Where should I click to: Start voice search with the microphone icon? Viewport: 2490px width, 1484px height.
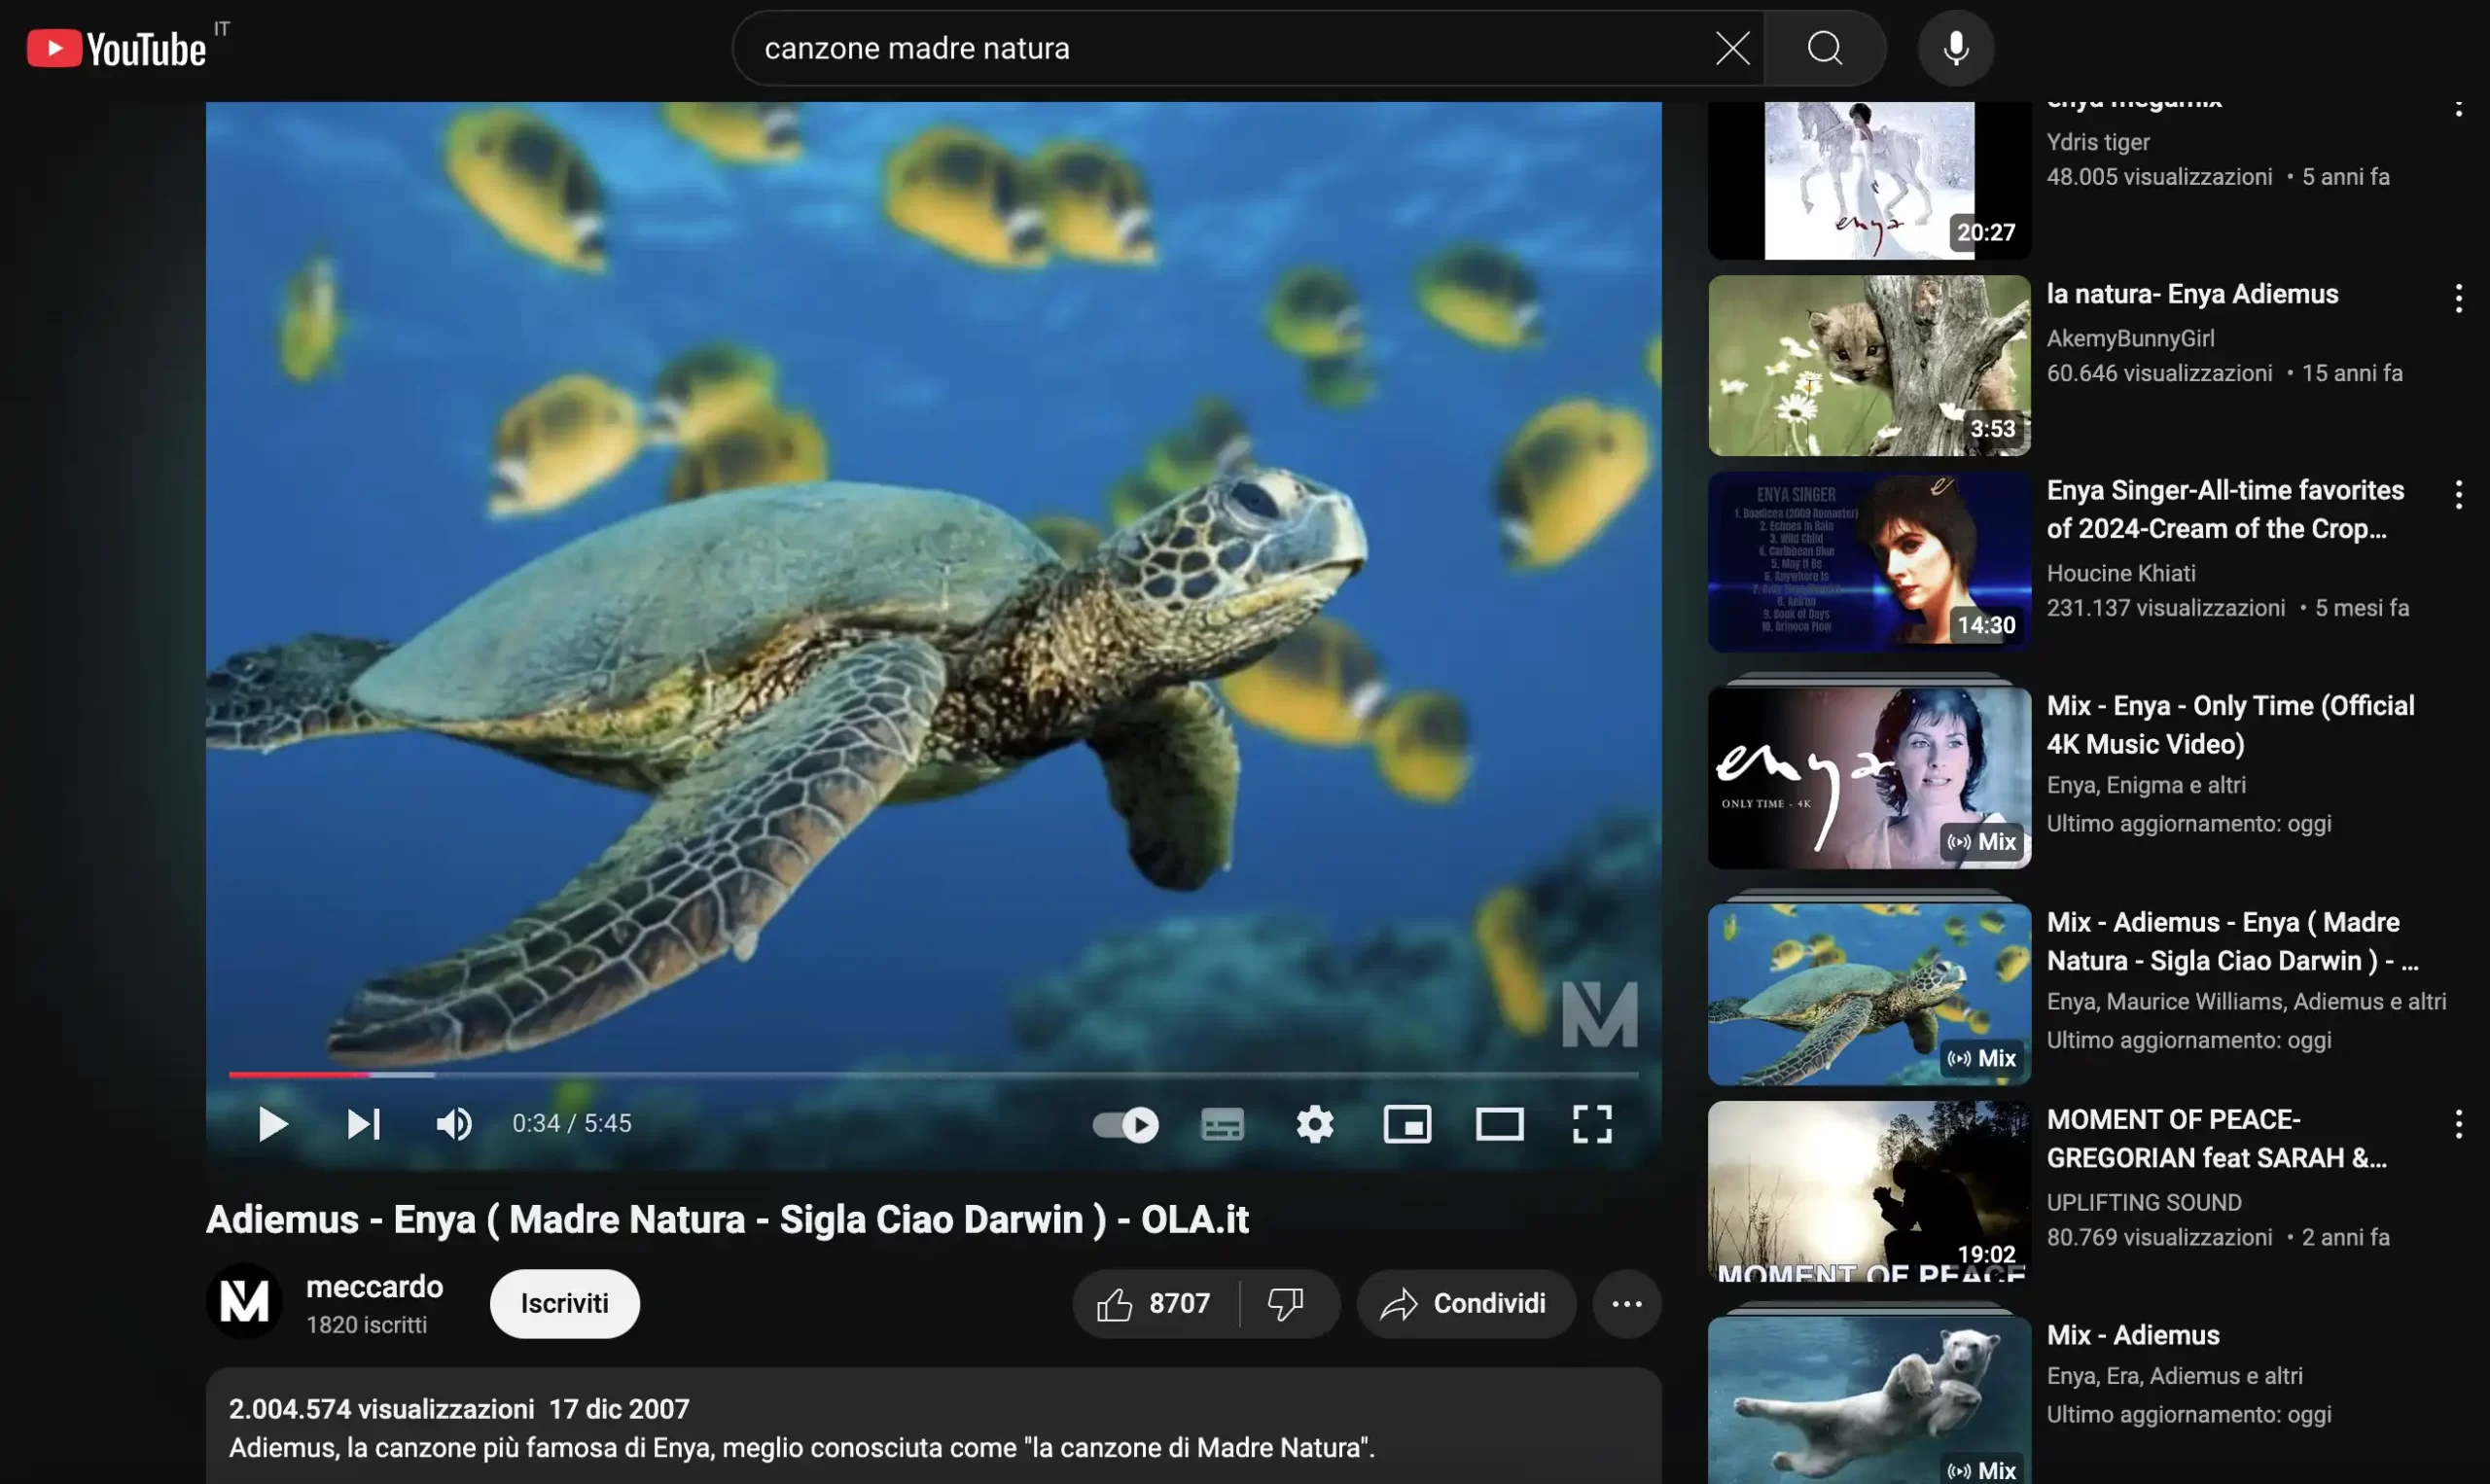tap(1955, 47)
